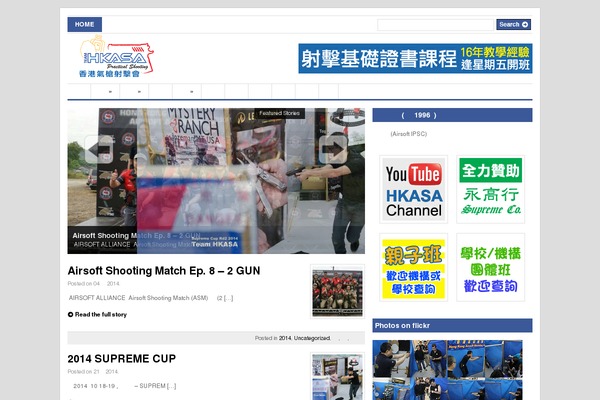Click the Search button
The height and width of the screenshot is (400, 600).
pos(513,24)
